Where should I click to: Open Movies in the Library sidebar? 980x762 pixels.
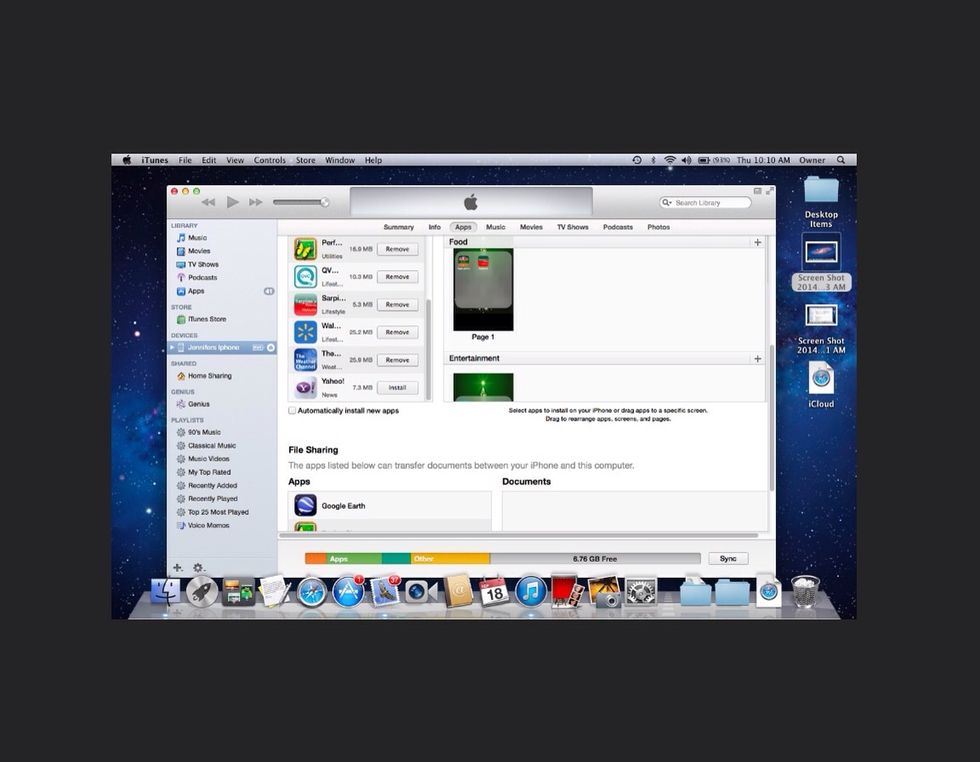tap(199, 251)
